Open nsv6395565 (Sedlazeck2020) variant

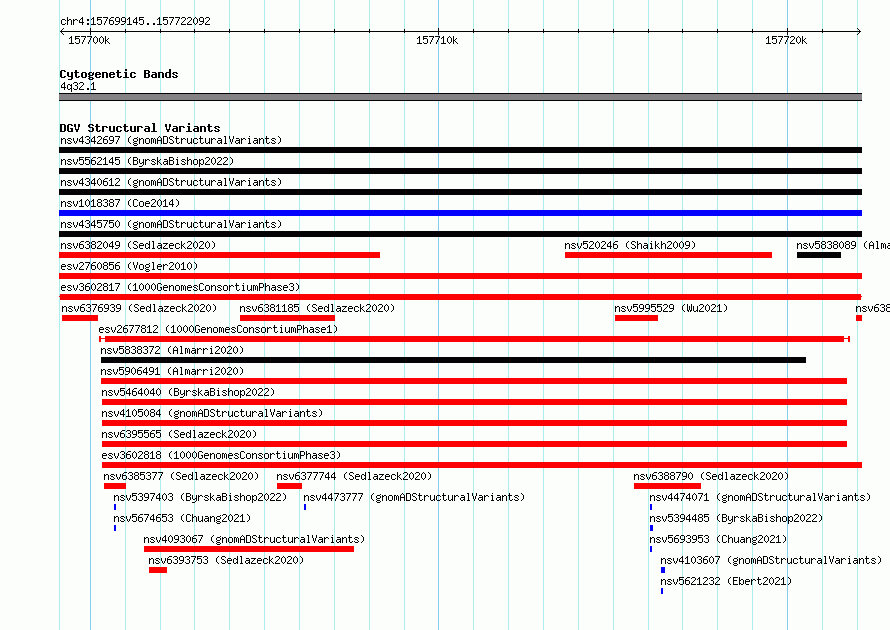click(179, 434)
